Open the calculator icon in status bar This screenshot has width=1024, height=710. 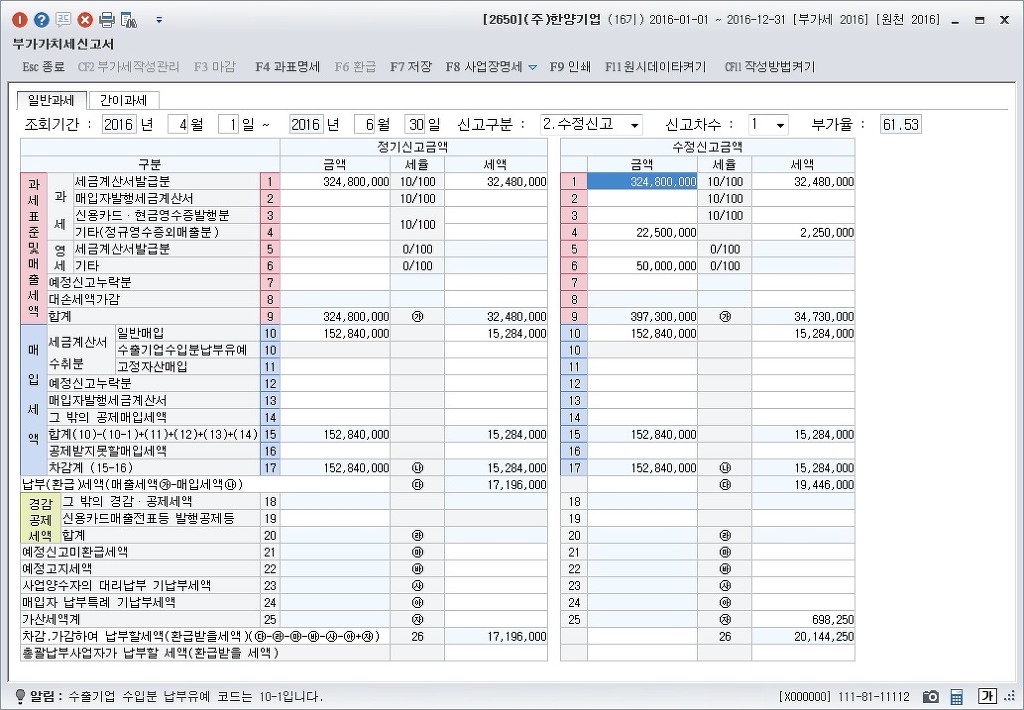click(x=957, y=696)
